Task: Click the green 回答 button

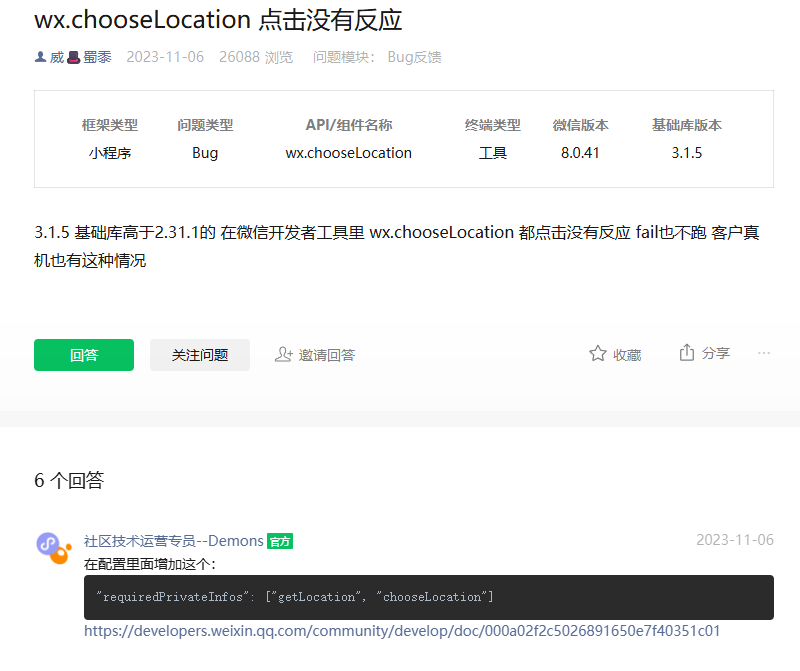Action: [x=83, y=355]
